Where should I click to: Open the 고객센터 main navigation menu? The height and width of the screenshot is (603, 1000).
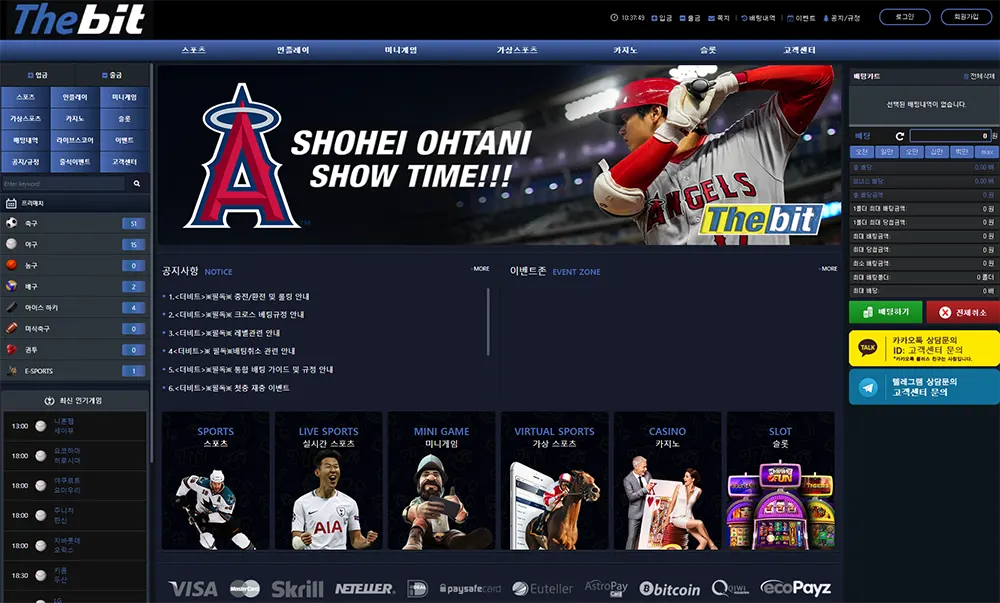[799, 50]
